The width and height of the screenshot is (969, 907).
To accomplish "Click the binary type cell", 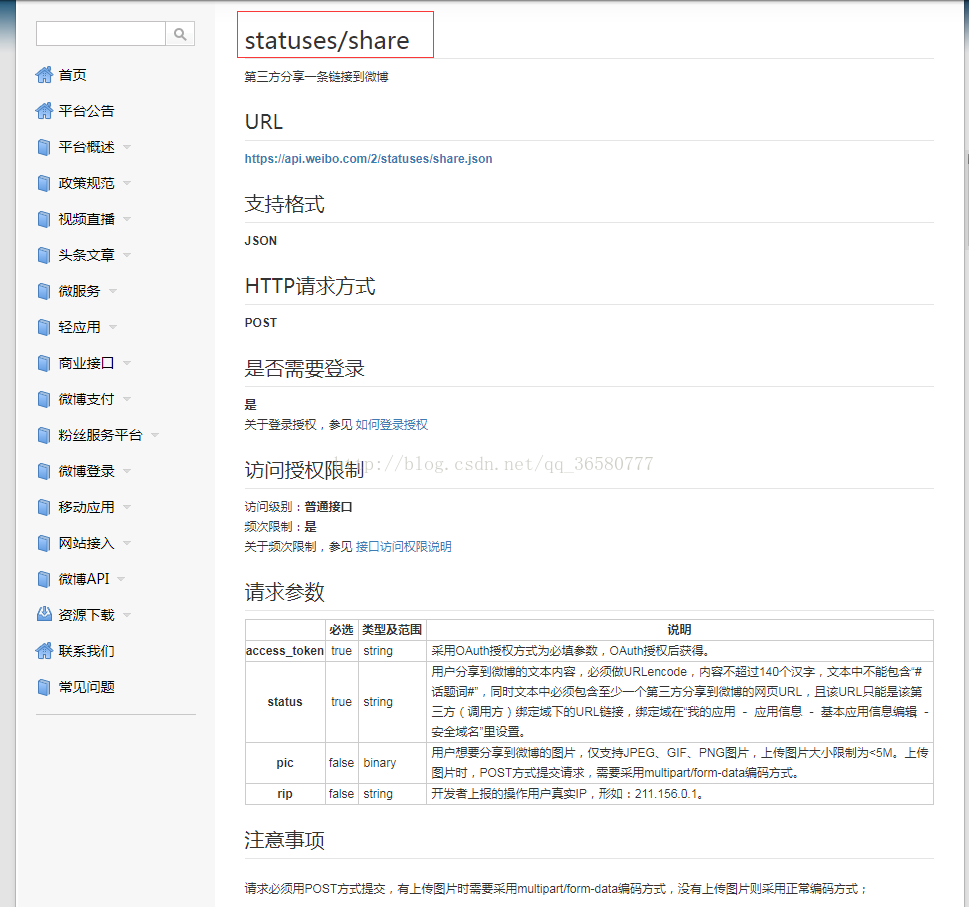I will 392,763.
